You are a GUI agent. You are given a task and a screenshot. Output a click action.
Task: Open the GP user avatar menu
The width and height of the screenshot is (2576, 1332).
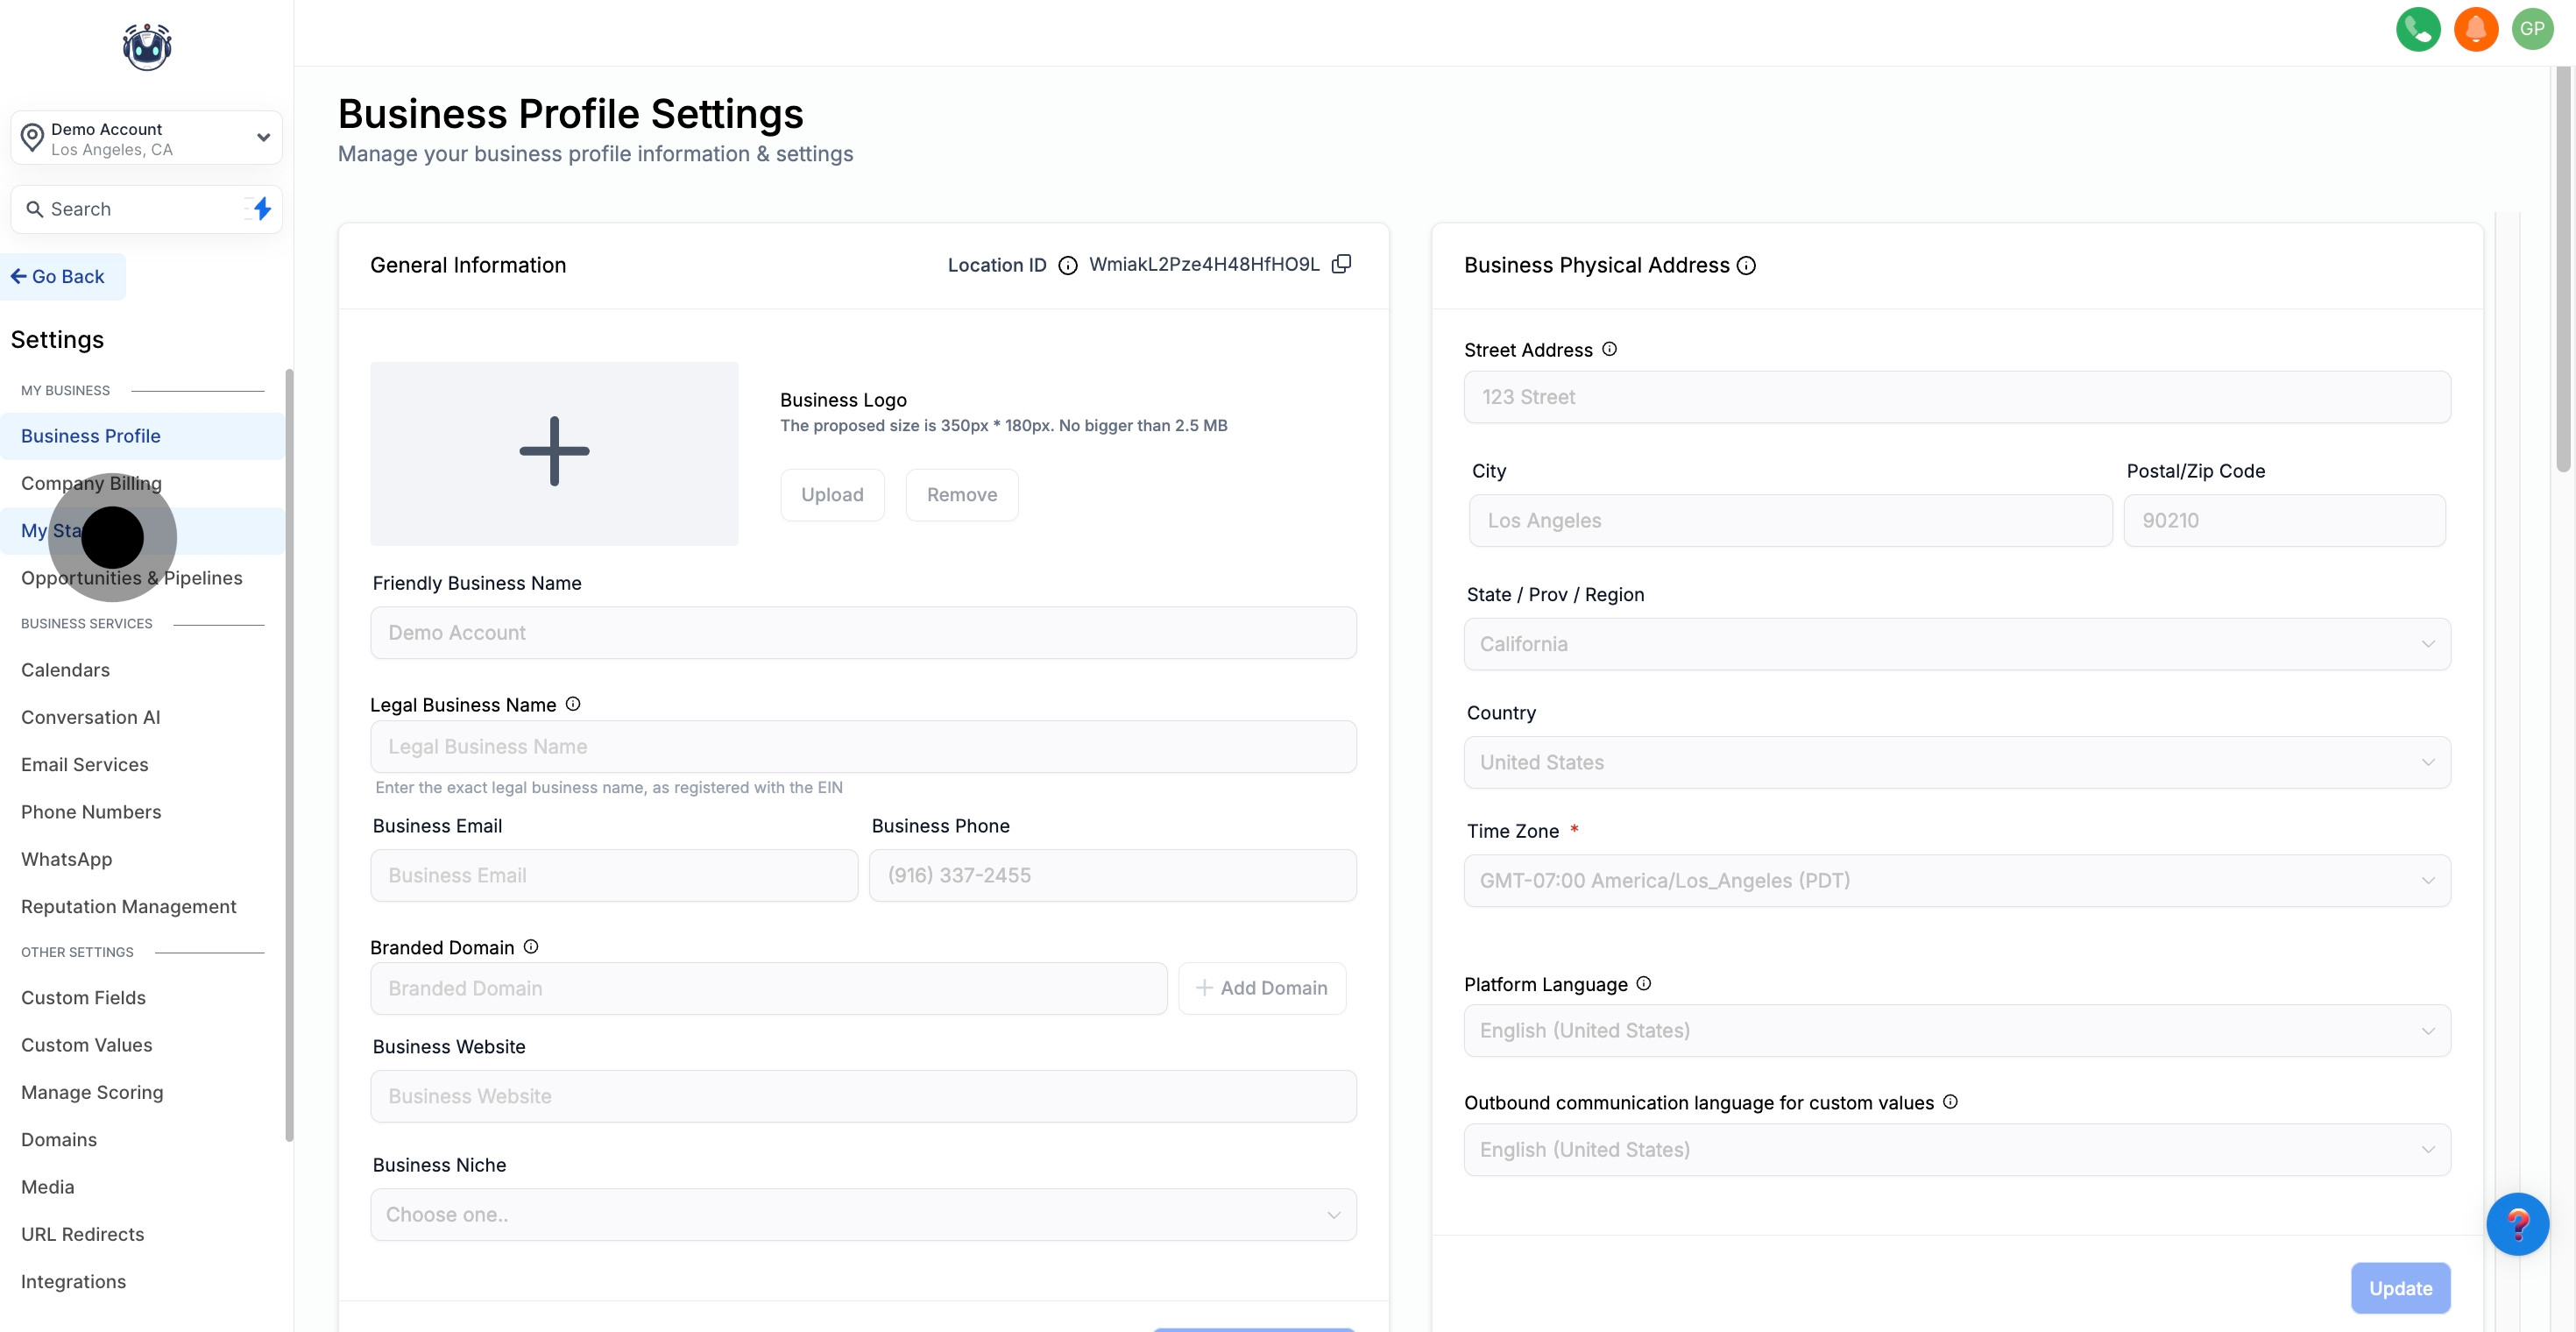[x=2532, y=29]
